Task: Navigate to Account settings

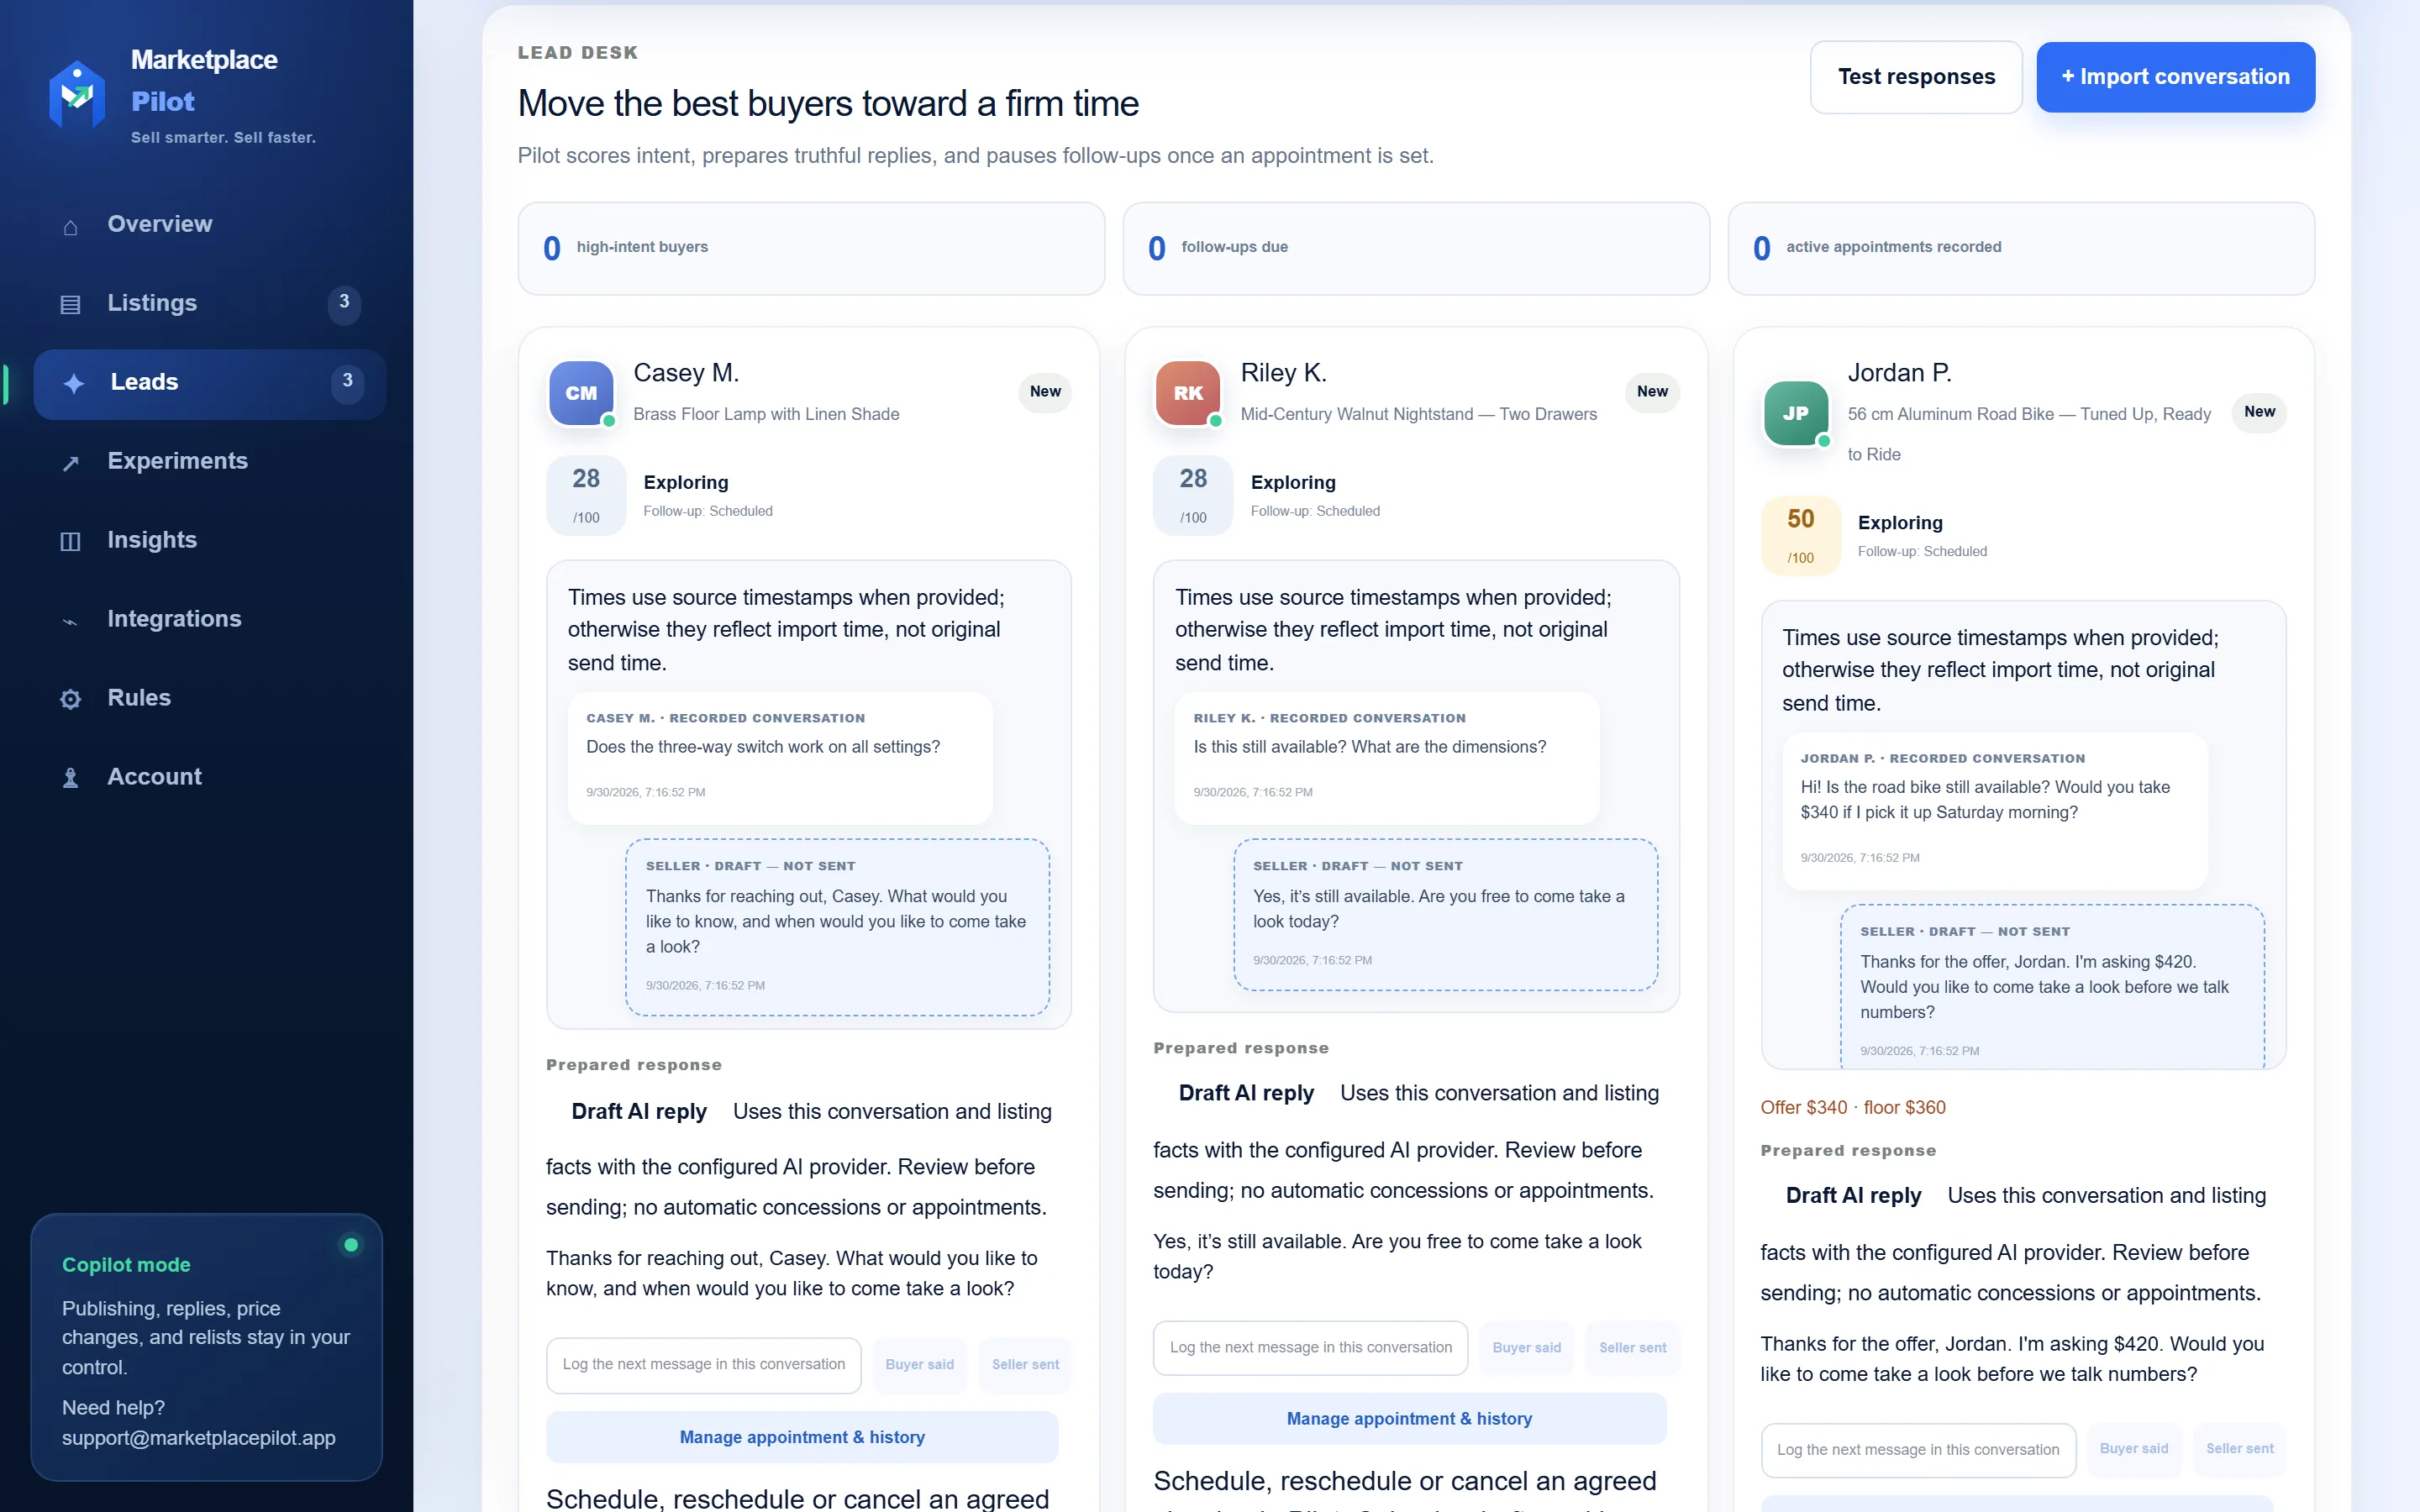Action: pyautogui.click(x=210, y=777)
